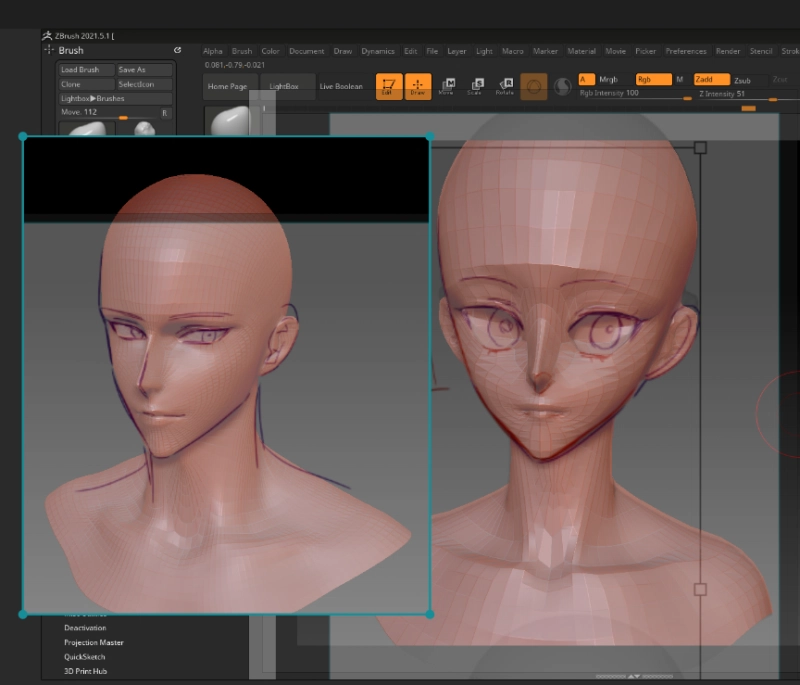
Task: Select the Draw mode icon
Action: [418, 87]
